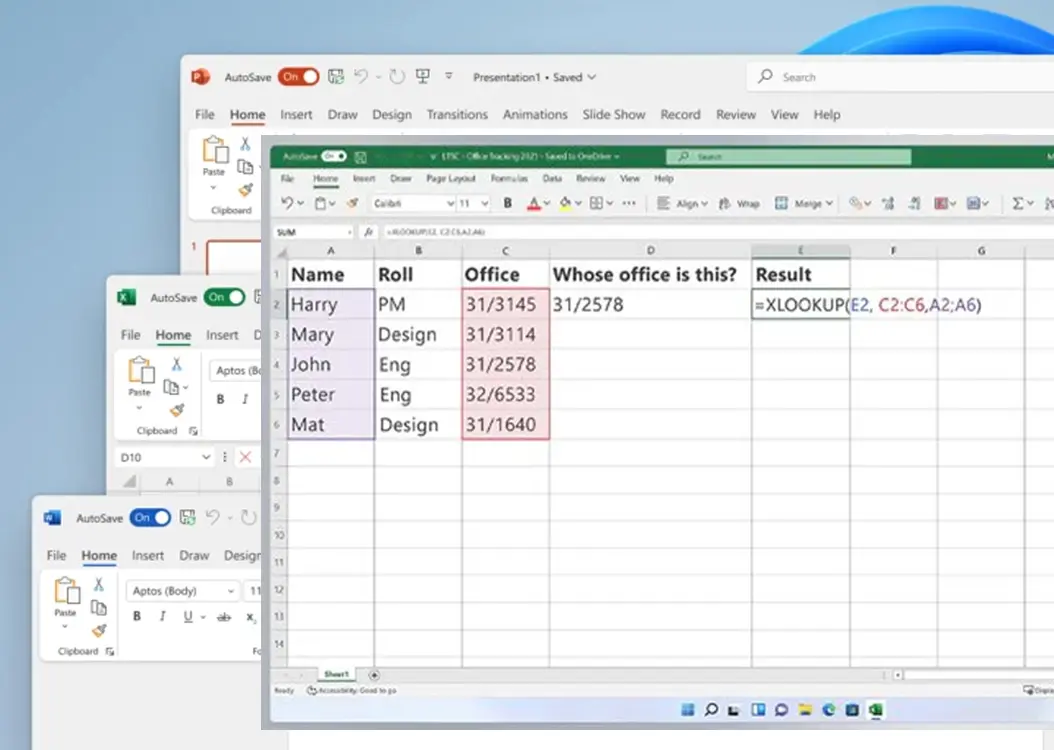
Task: Click inside the formula bar showing XLOOKUP
Action: coord(450,231)
